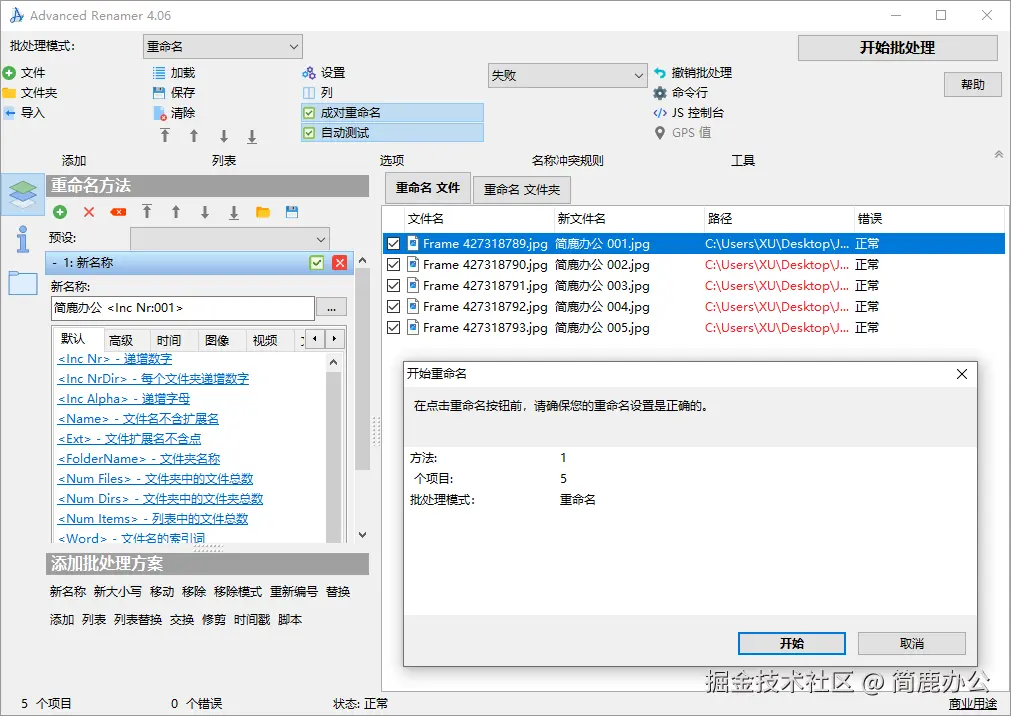Remove the 新名称 method with its red X
Image resolution: width=1011 pixels, height=716 pixels.
tap(340, 263)
